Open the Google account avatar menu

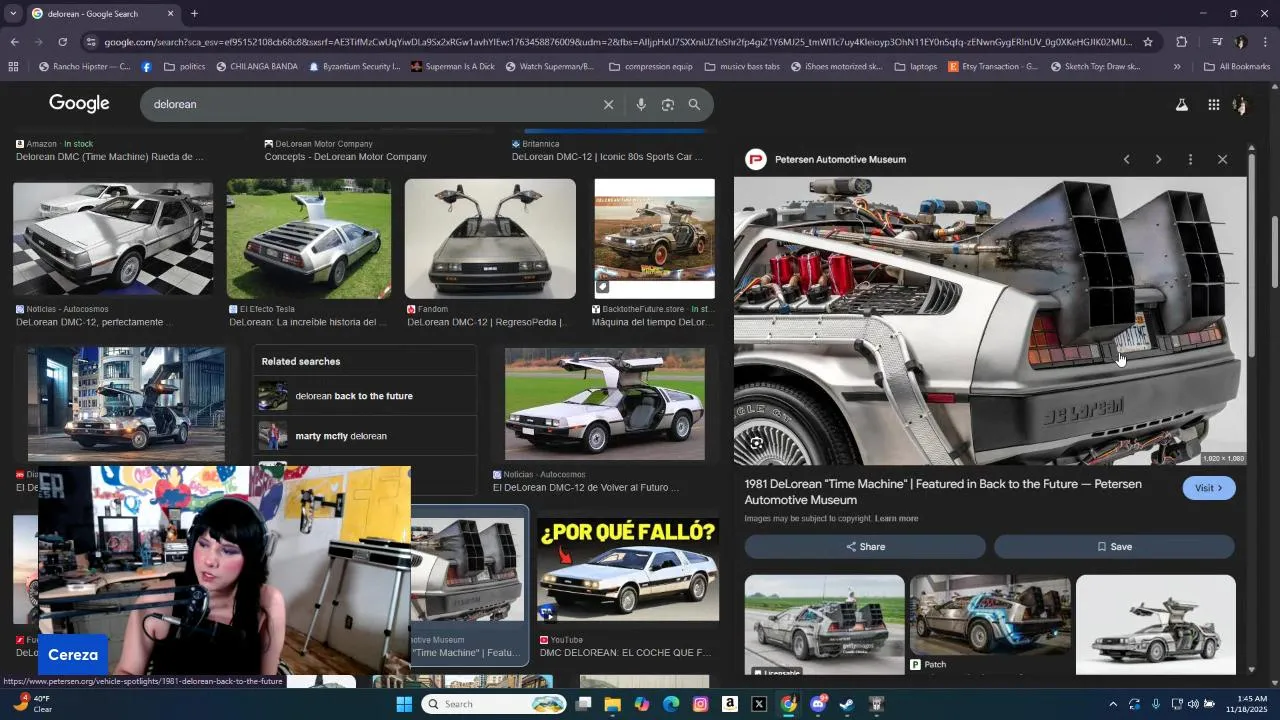[1240, 104]
